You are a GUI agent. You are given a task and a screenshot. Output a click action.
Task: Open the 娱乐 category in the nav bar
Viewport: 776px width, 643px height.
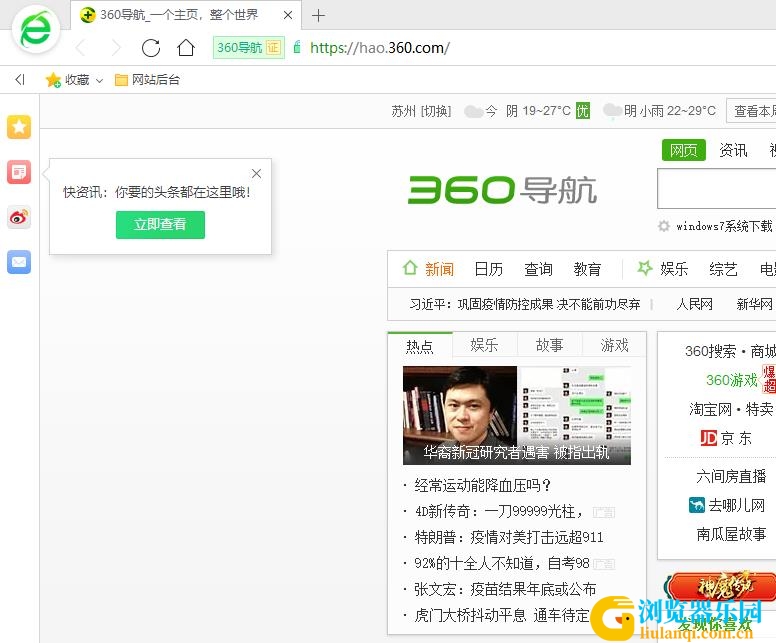[674, 269]
